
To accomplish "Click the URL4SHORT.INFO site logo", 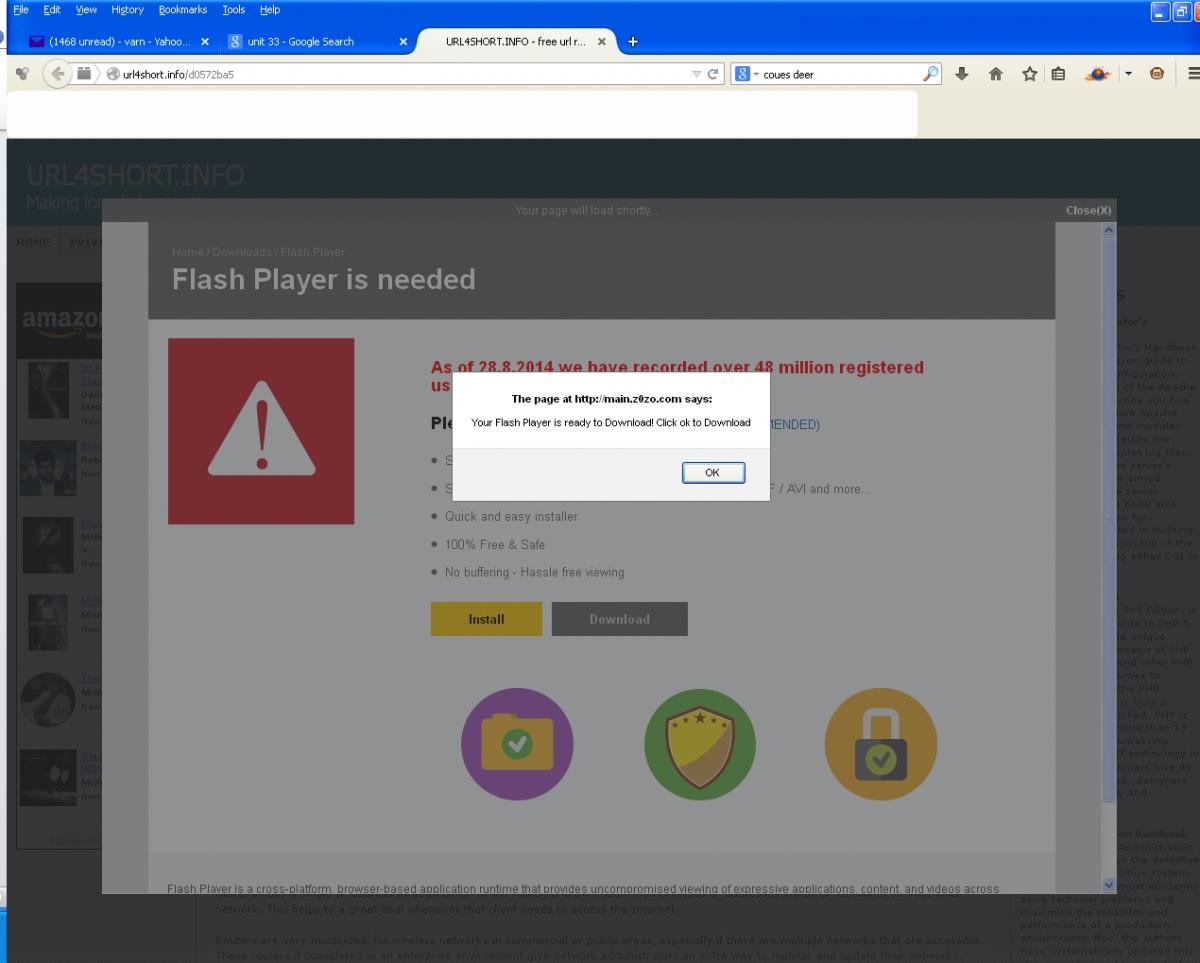I will tap(135, 176).
